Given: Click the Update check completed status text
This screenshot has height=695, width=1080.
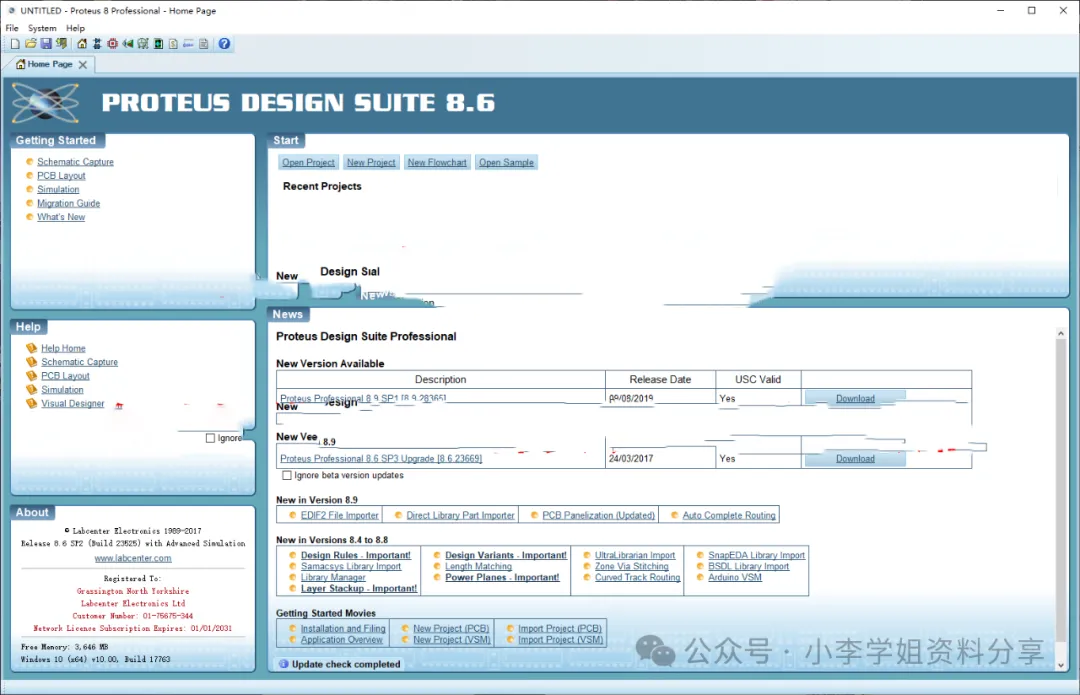Looking at the screenshot, I should pyautogui.click(x=346, y=664).
